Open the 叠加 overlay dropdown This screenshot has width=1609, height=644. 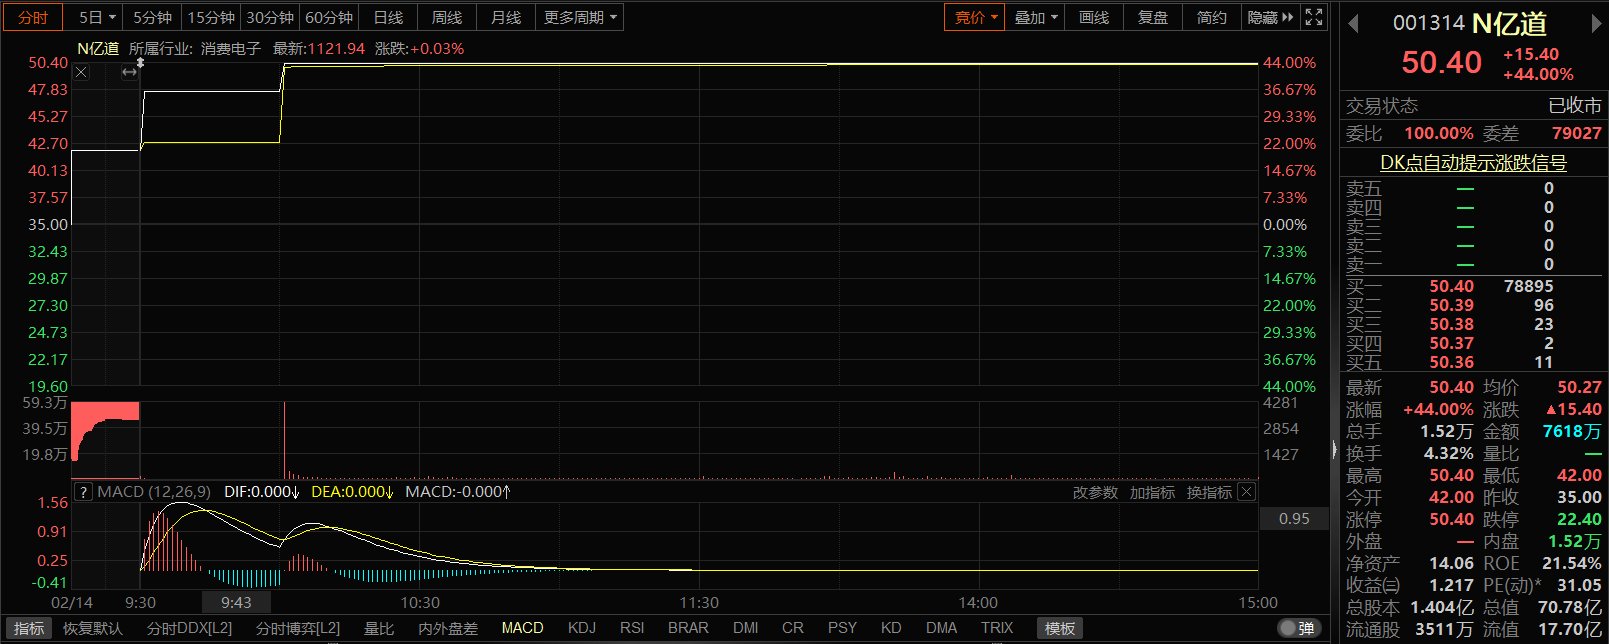pyautogui.click(x=1035, y=17)
